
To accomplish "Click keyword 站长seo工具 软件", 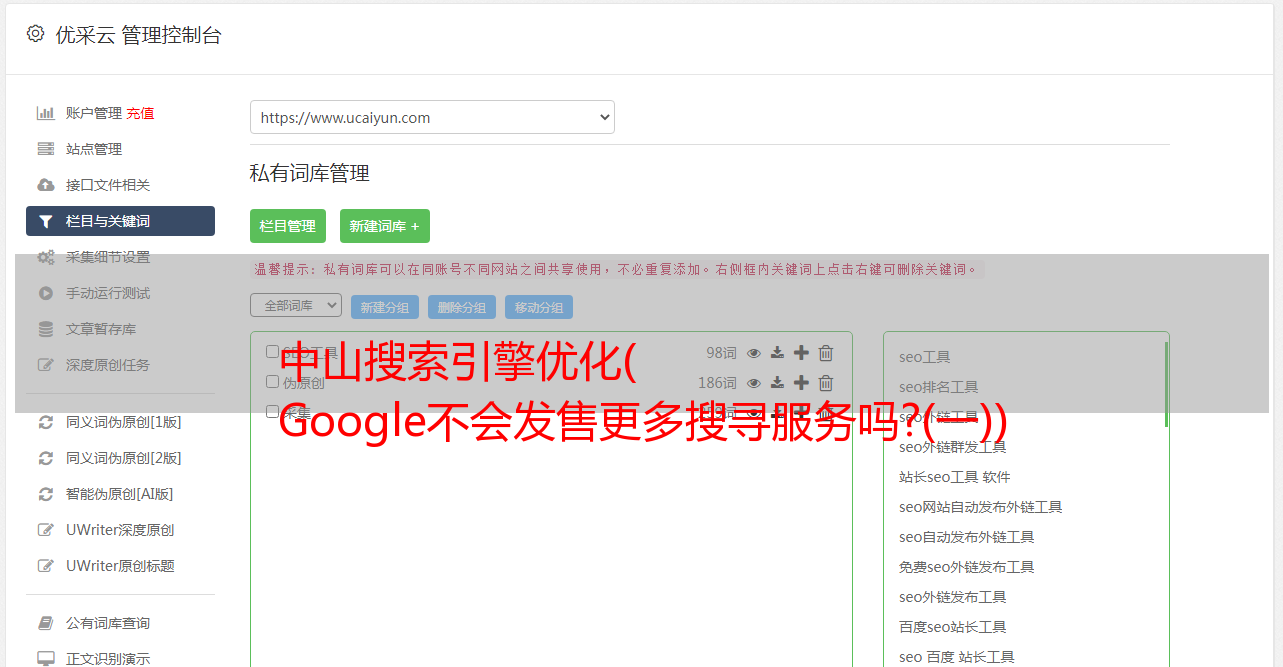I will click(x=955, y=477).
